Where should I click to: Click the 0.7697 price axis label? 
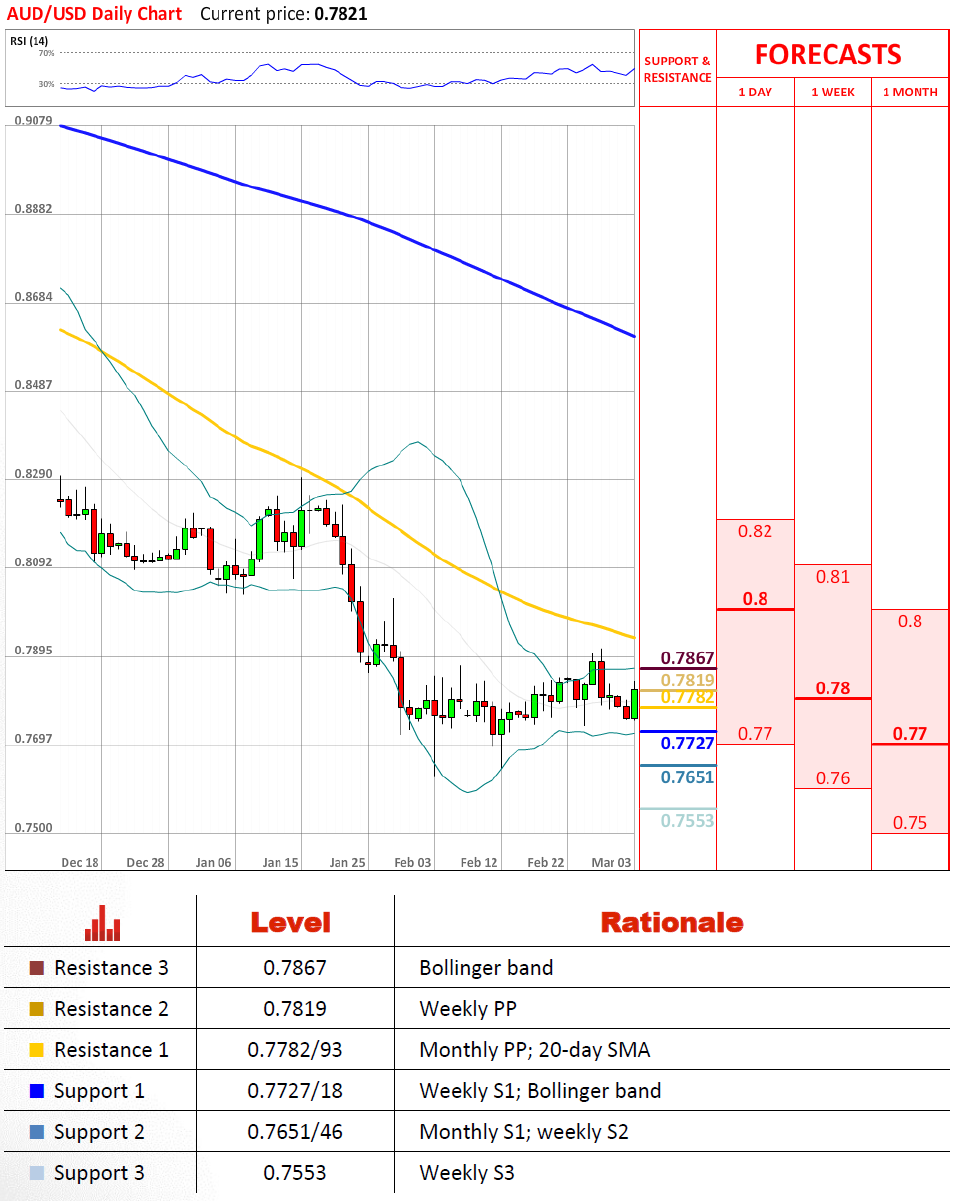pyautogui.click(x=33, y=739)
